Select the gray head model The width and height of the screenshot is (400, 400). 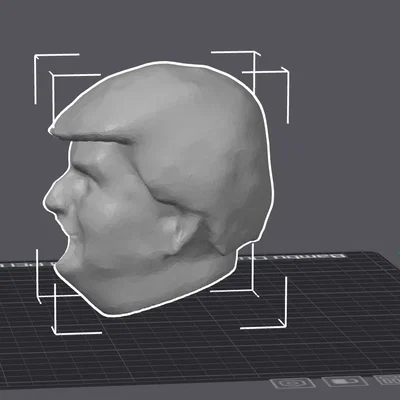point(160,188)
